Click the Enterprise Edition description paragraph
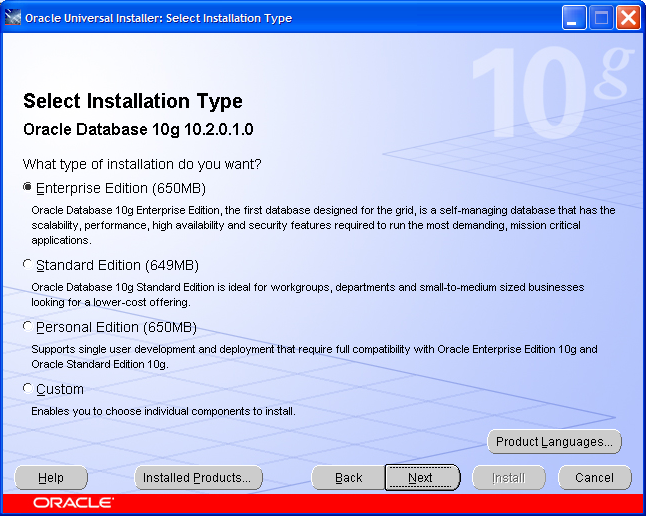This screenshot has height=516, width=646. (x=323, y=225)
